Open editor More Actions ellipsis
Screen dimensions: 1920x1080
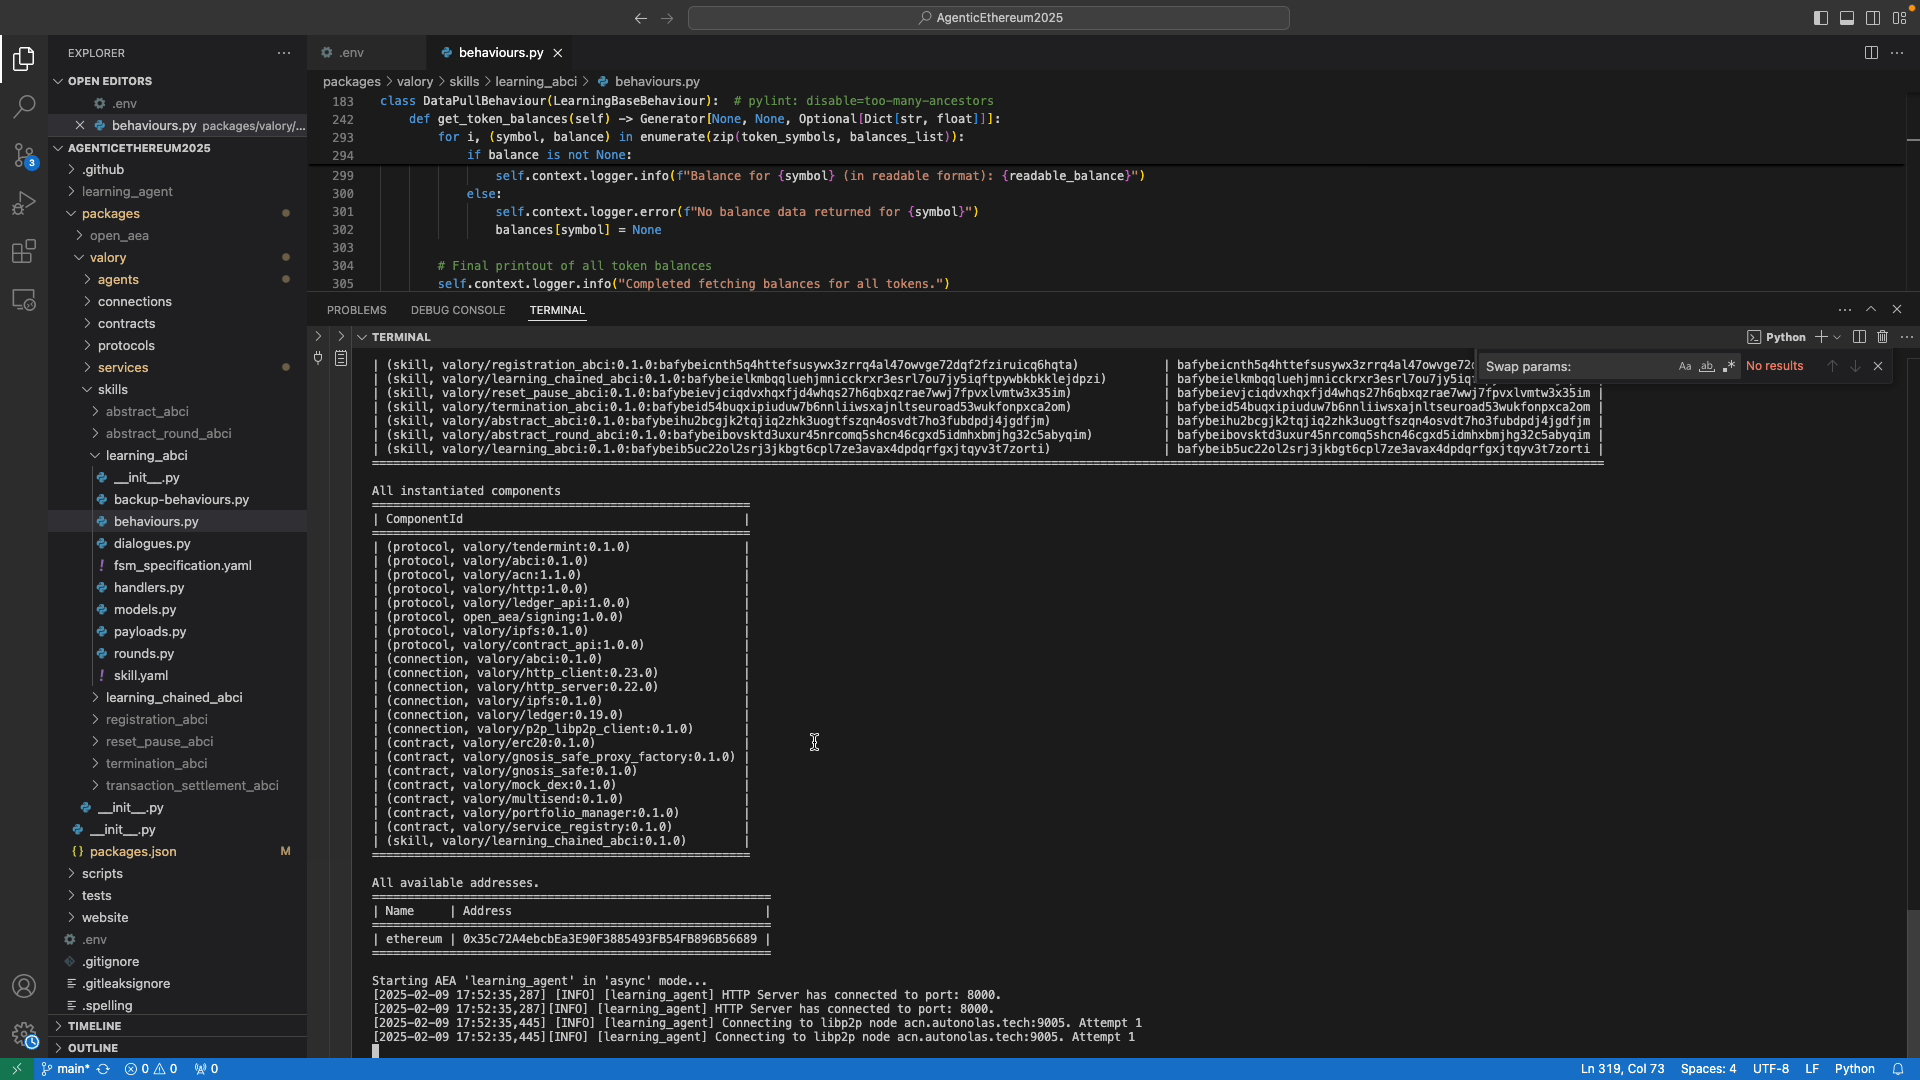pyautogui.click(x=1897, y=53)
